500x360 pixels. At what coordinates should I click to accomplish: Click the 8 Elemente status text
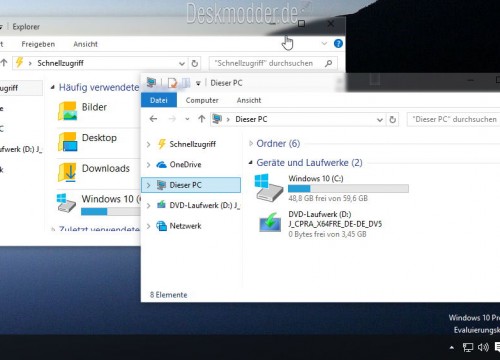[x=168, y=295]
